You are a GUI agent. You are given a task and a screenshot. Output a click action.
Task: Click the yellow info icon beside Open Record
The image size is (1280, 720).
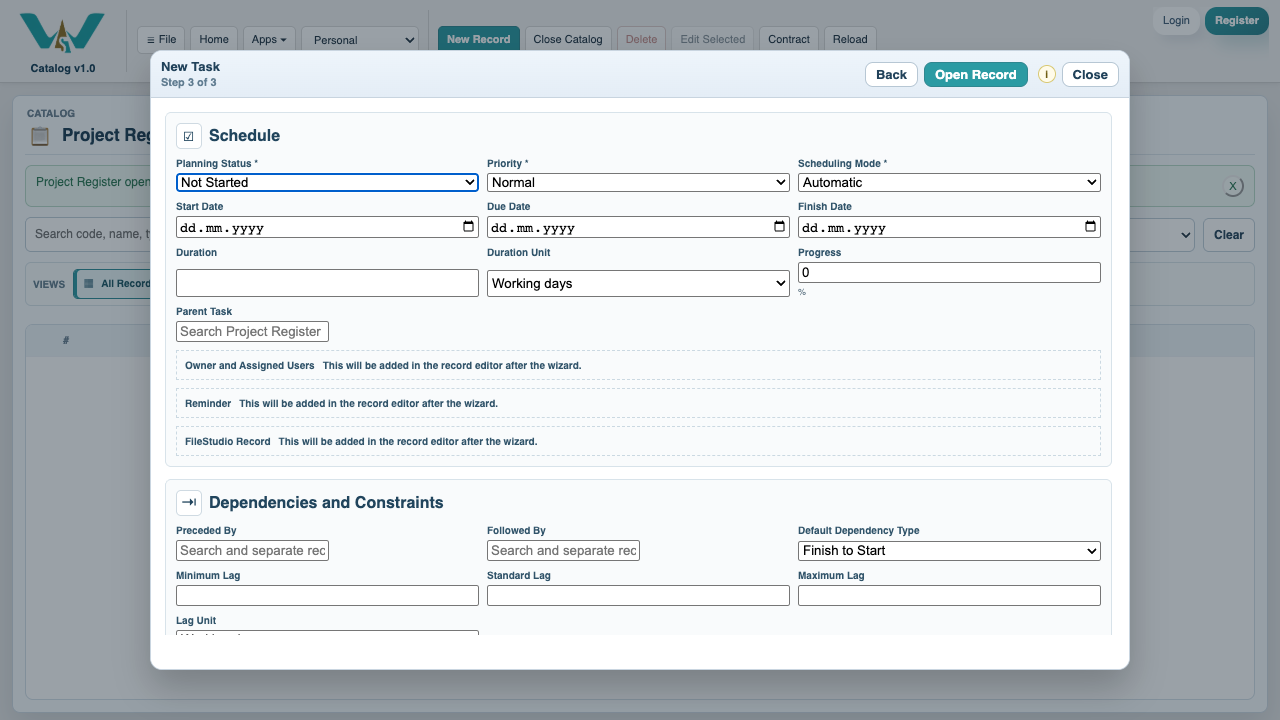click(1046, 74)
